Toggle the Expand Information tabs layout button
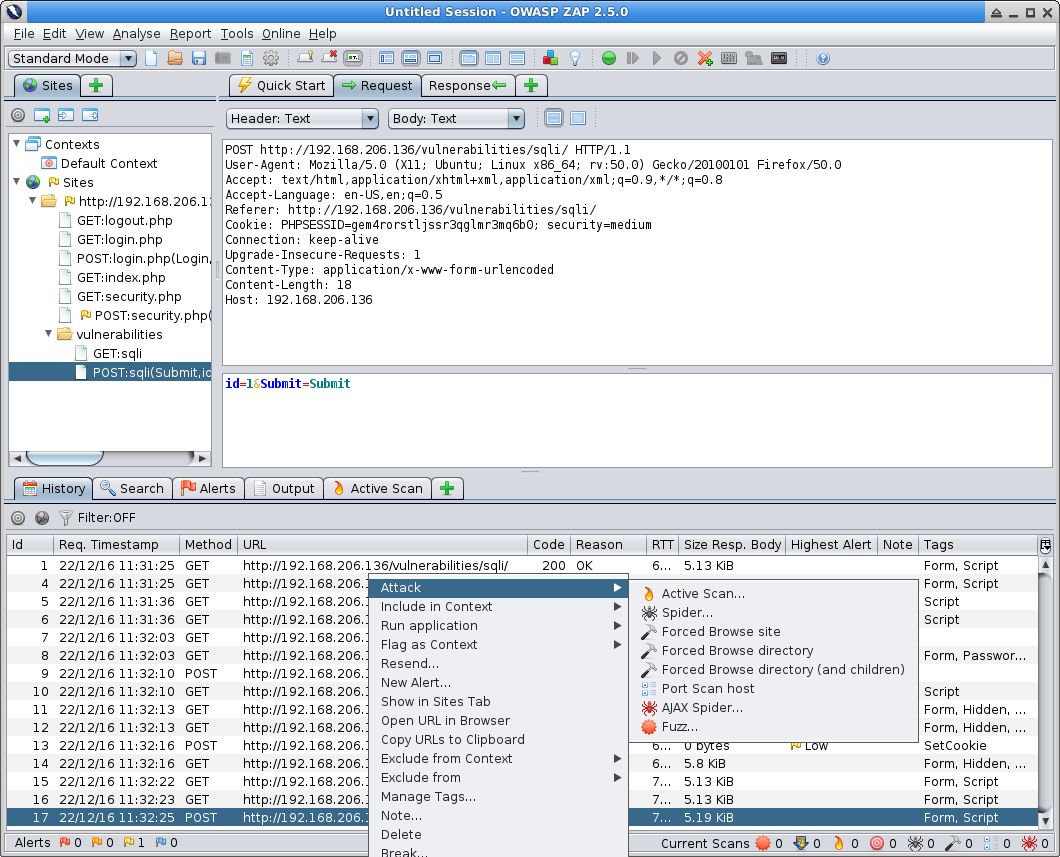 (x=410, y=58)
